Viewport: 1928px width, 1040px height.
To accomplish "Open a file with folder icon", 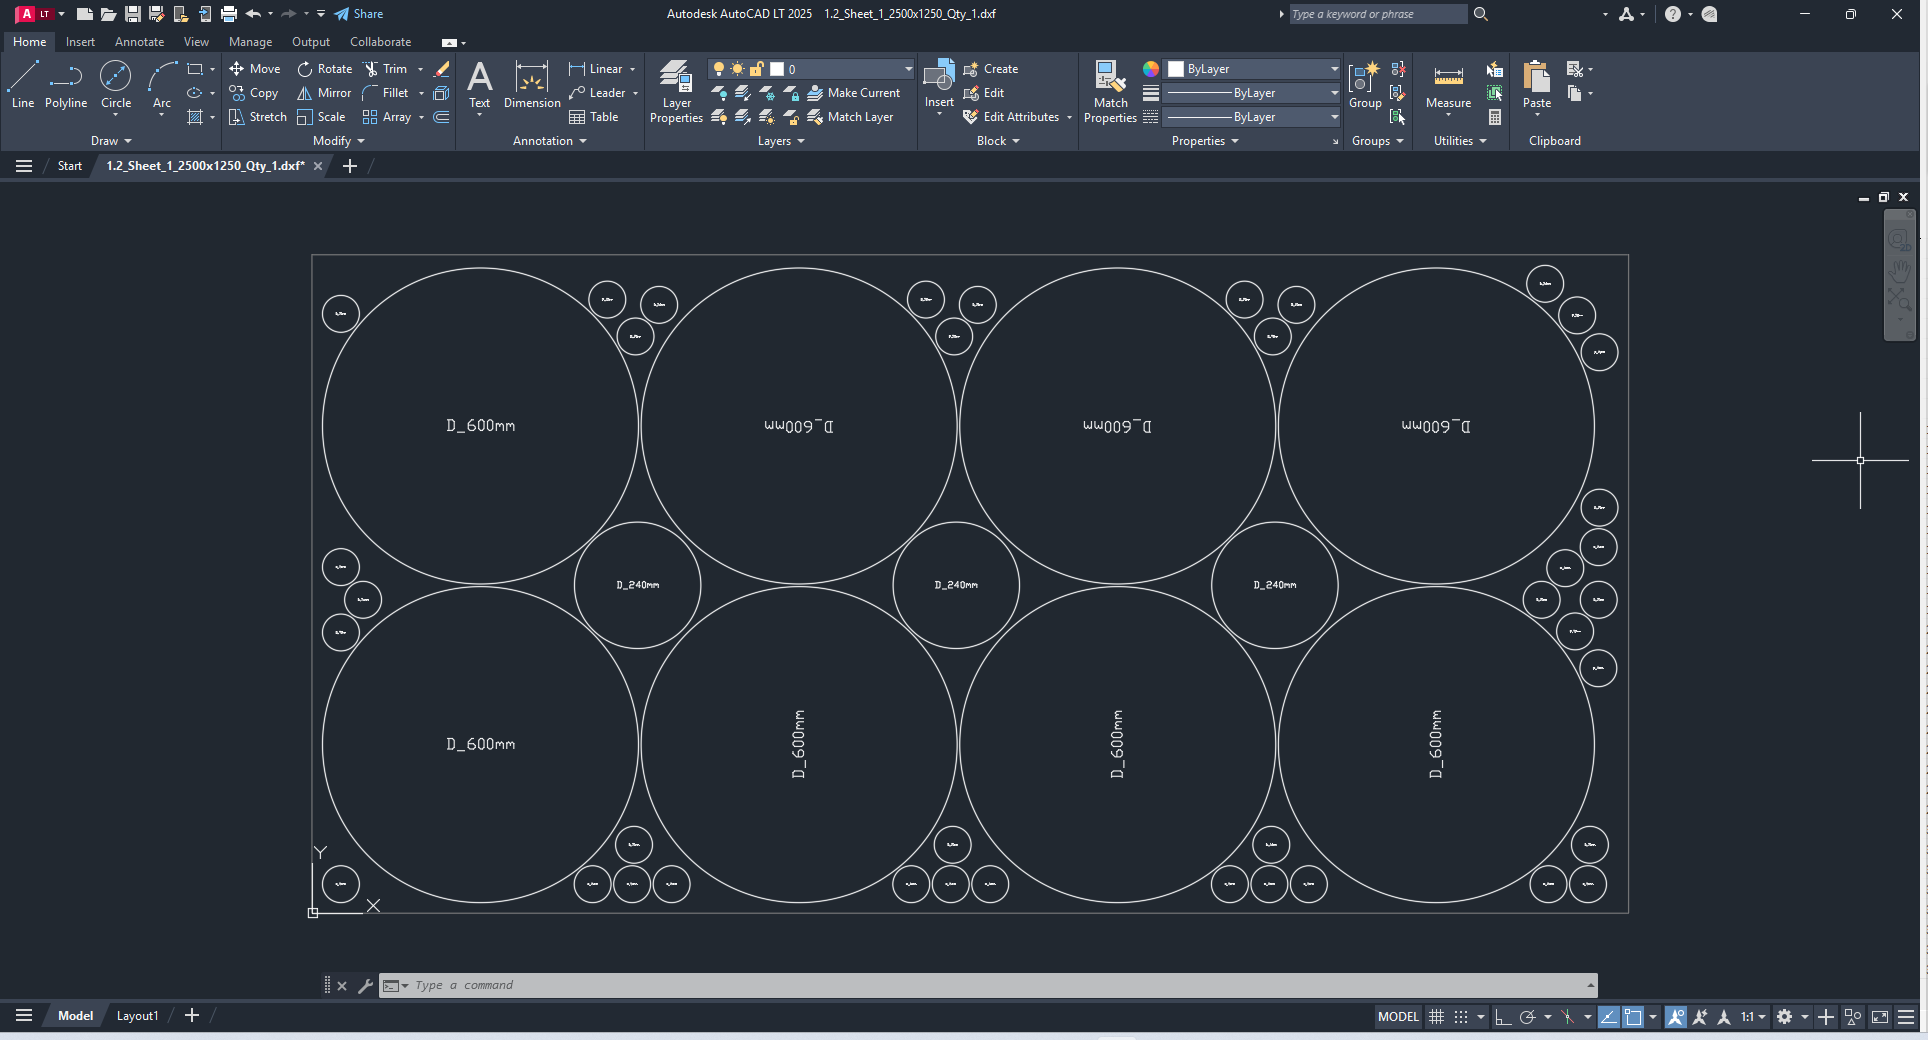I will [x=108, y=14].
